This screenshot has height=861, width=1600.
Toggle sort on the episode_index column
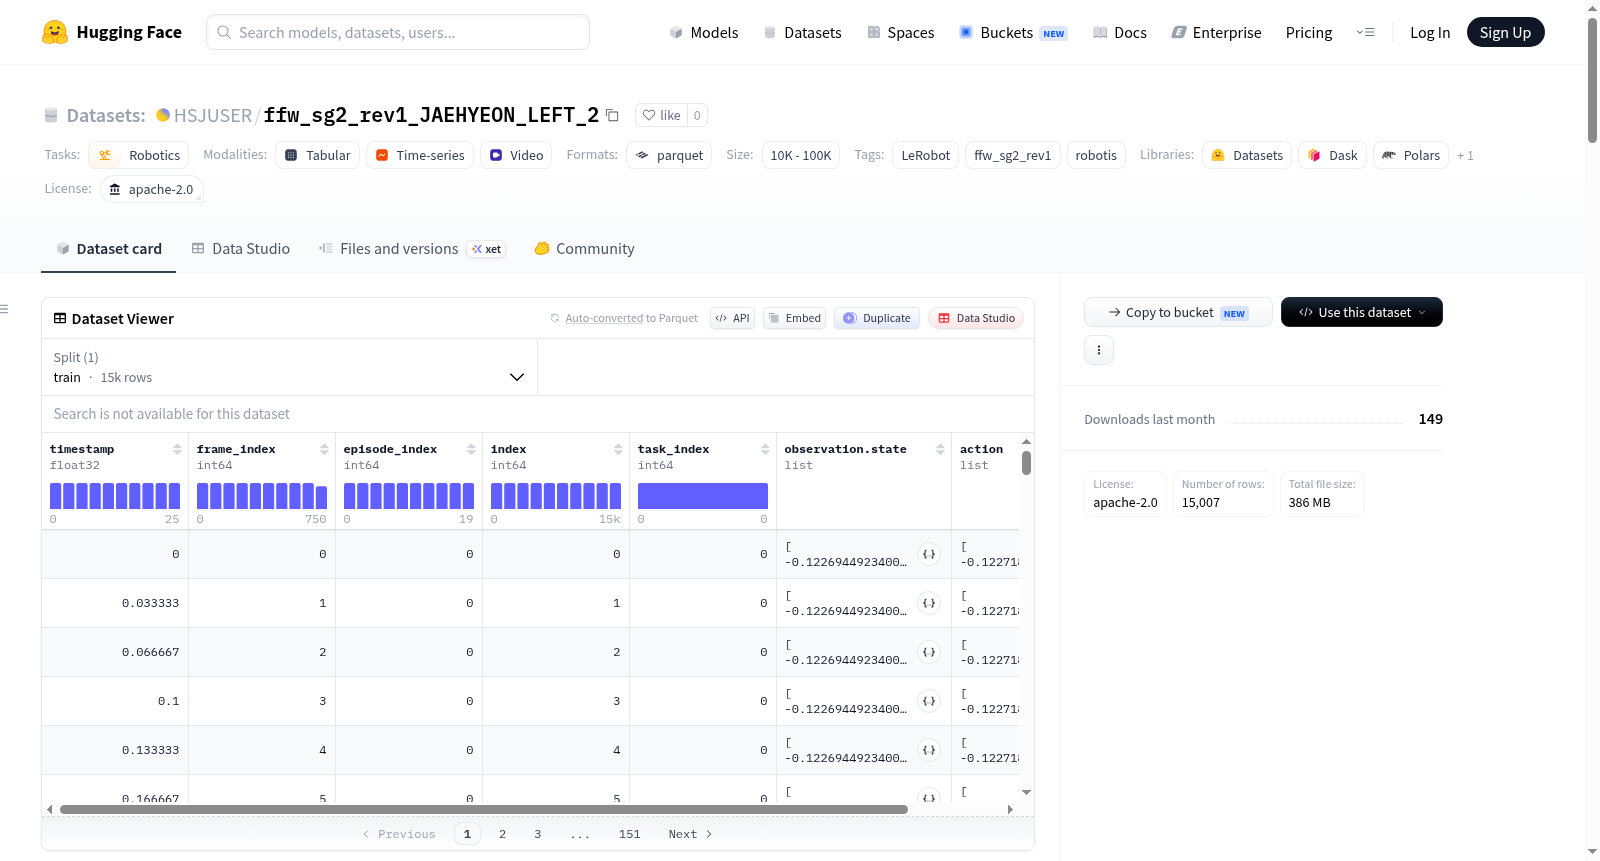coord(471,449)
